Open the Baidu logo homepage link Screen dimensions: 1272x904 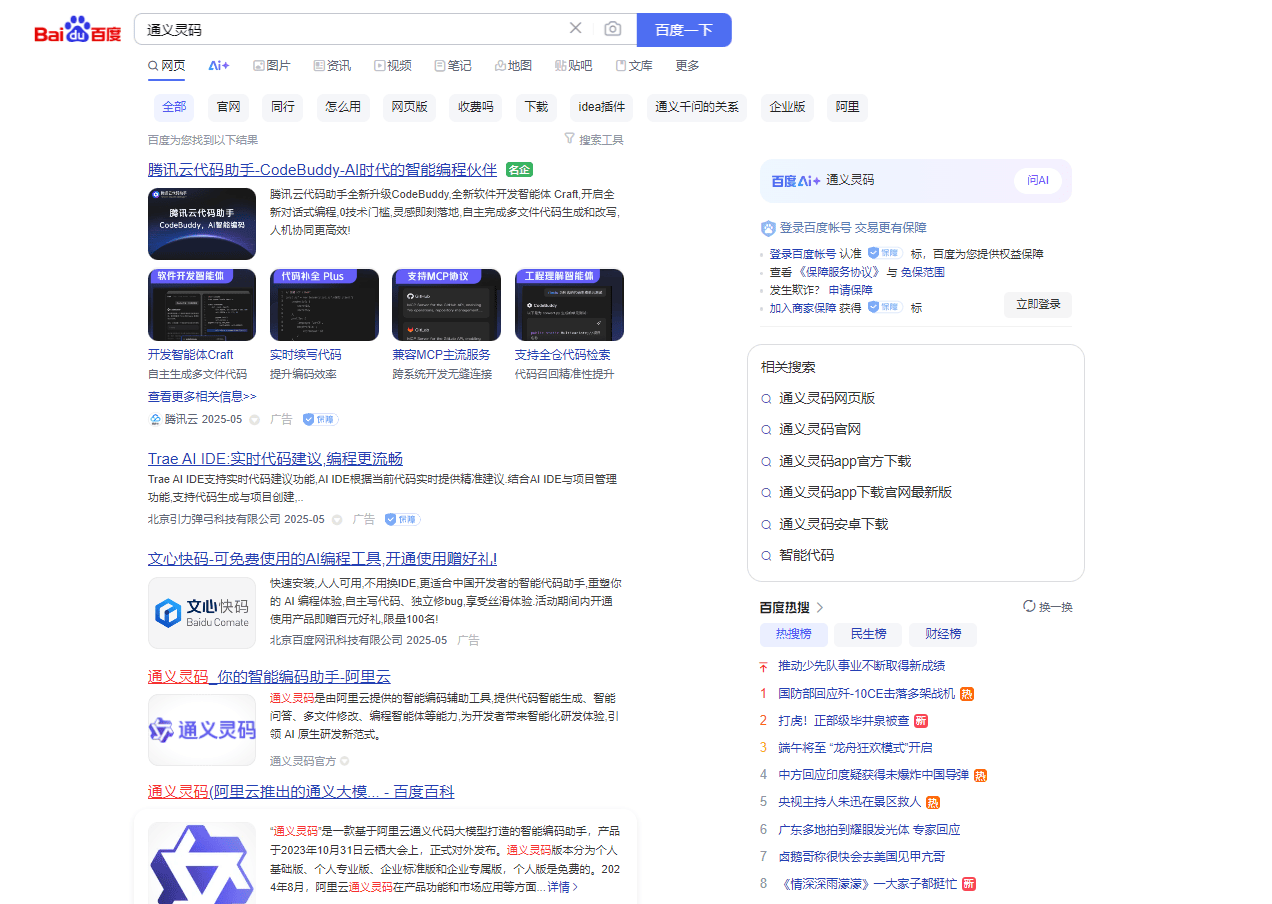(x=77, y=30)
